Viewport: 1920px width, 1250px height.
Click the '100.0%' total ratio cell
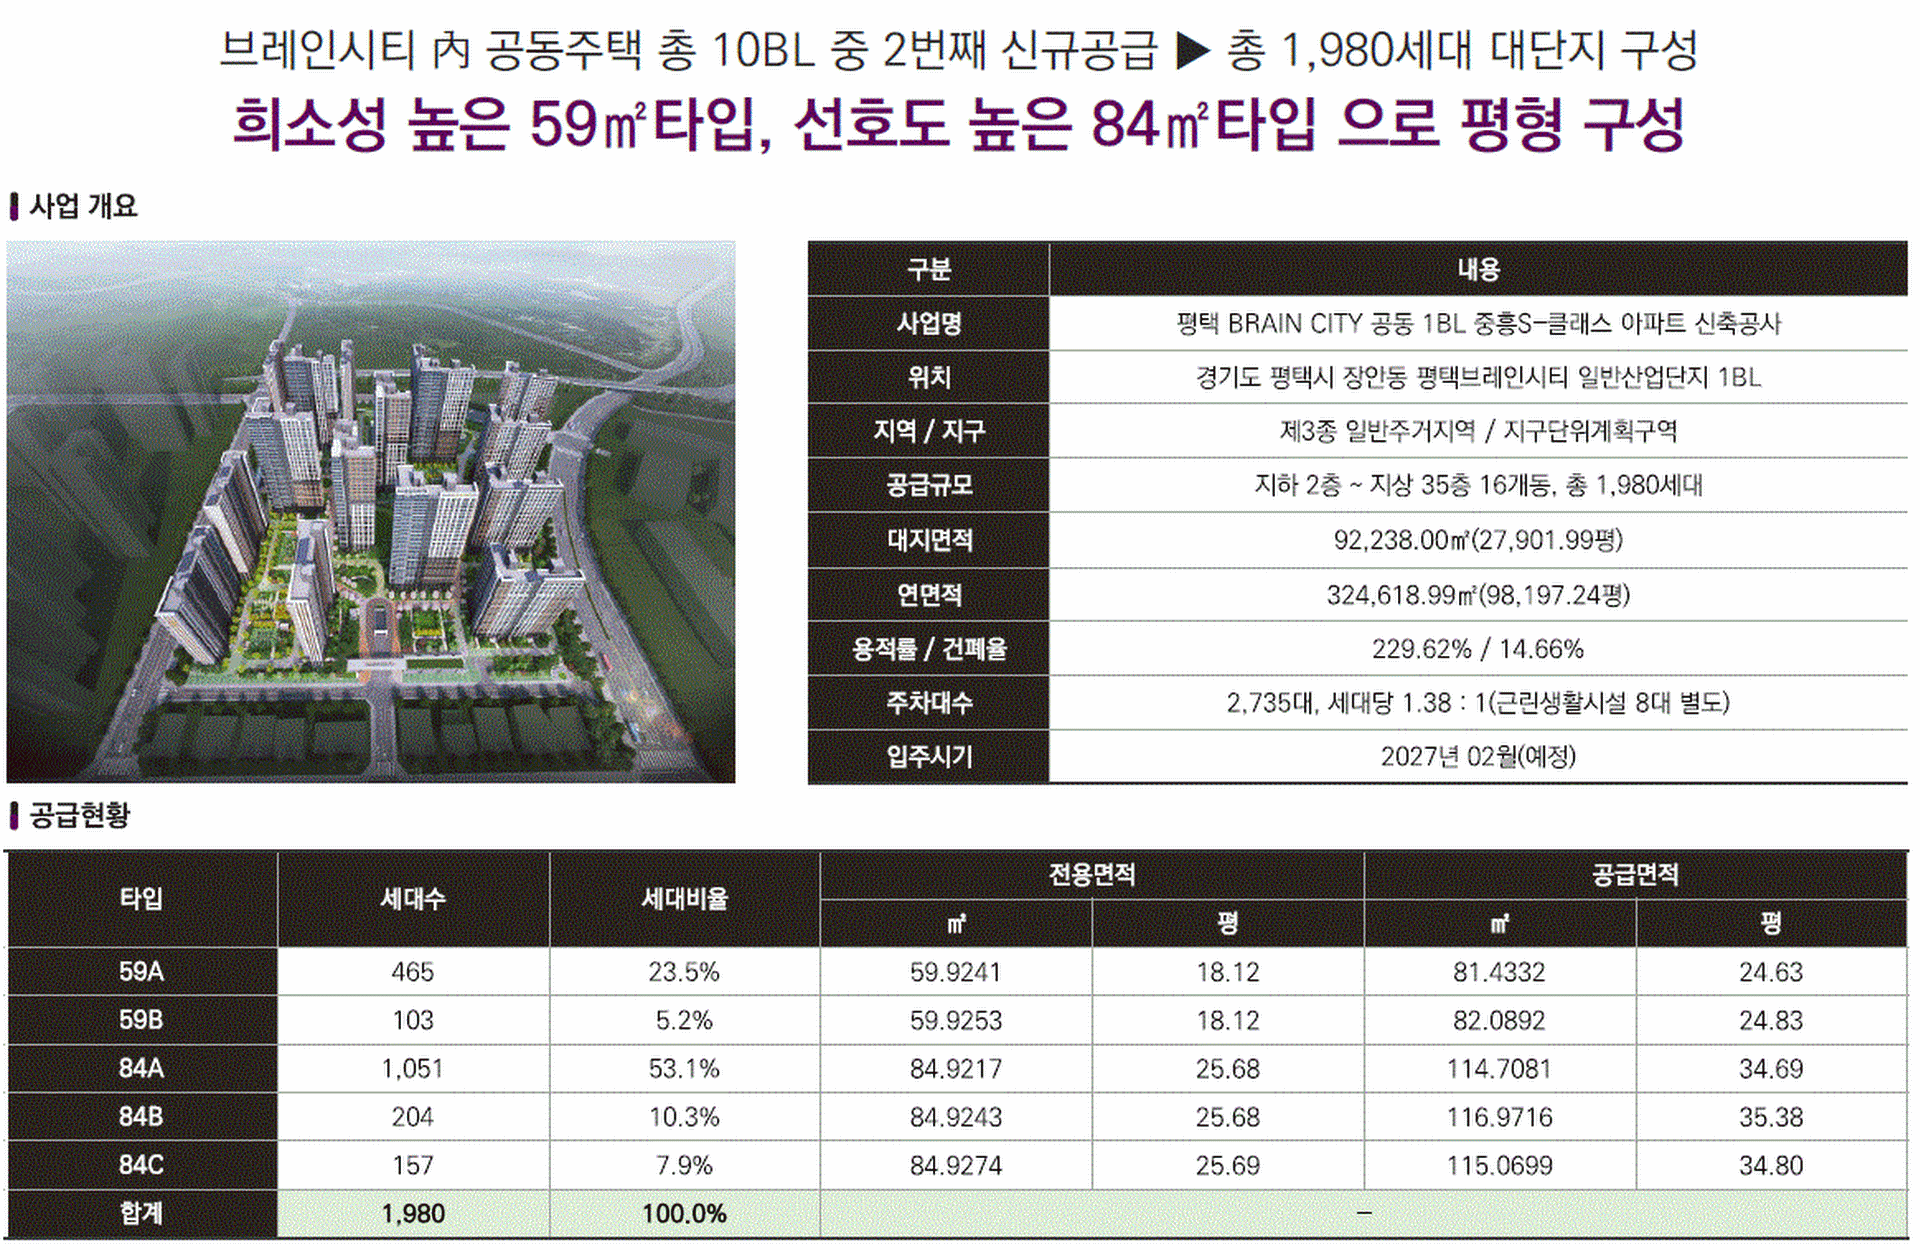coord(684,1214)
